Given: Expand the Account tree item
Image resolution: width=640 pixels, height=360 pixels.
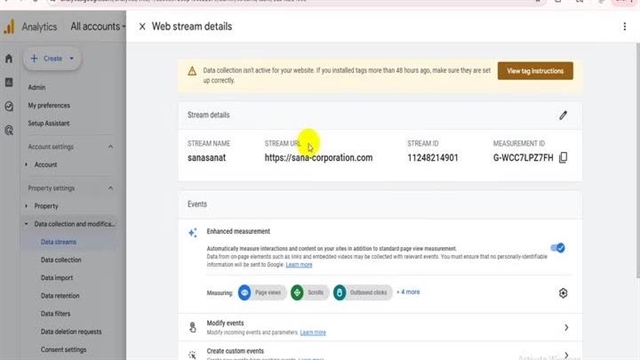Looking at the screenshot, I should click(26, 164).
